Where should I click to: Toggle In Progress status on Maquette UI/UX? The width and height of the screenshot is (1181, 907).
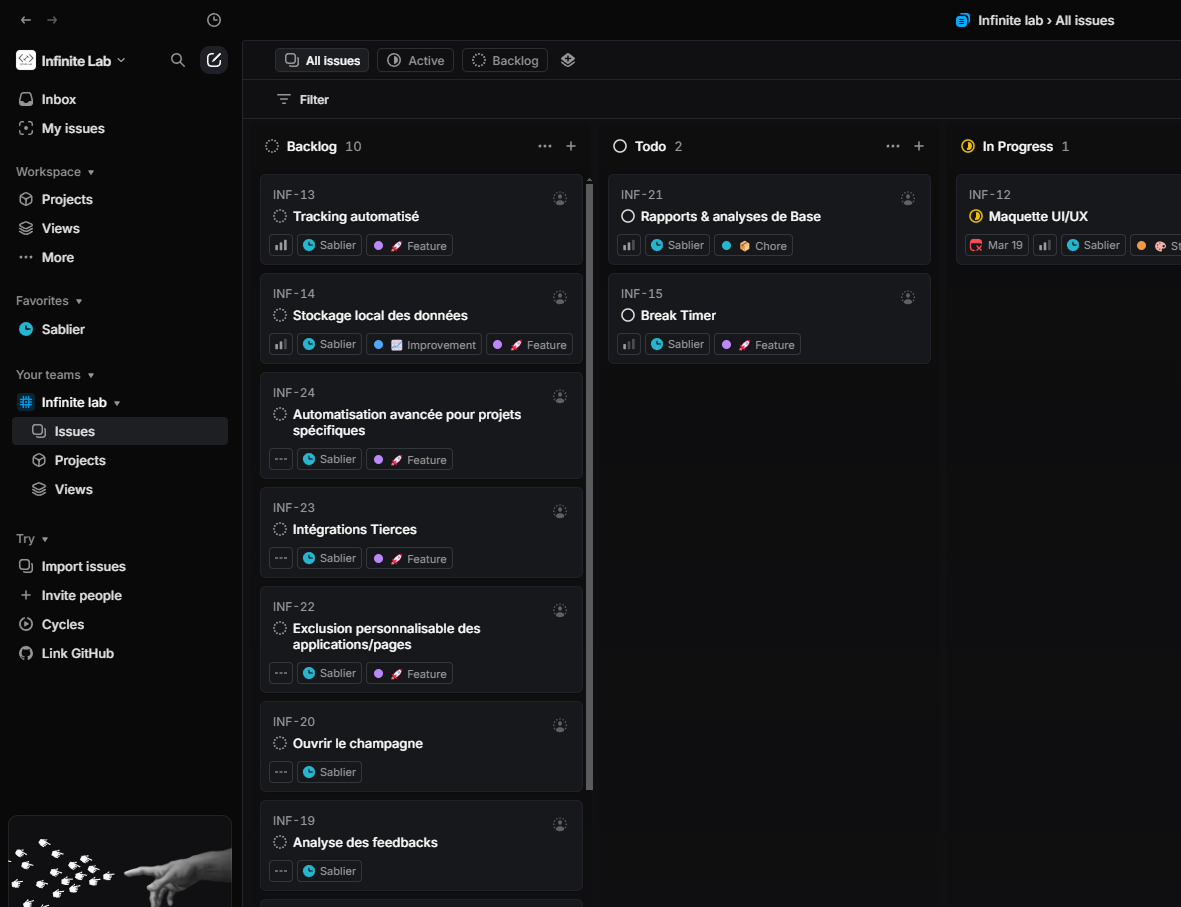(x=976, y=216)
